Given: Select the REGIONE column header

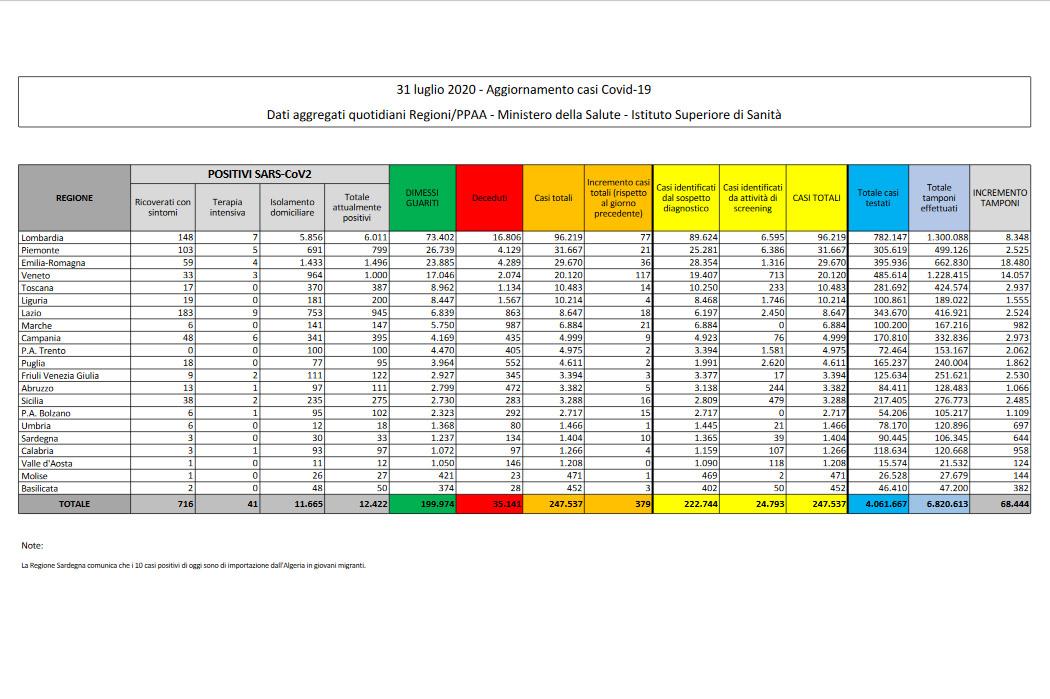Looking at the screenshot, I should click(74, 198).
